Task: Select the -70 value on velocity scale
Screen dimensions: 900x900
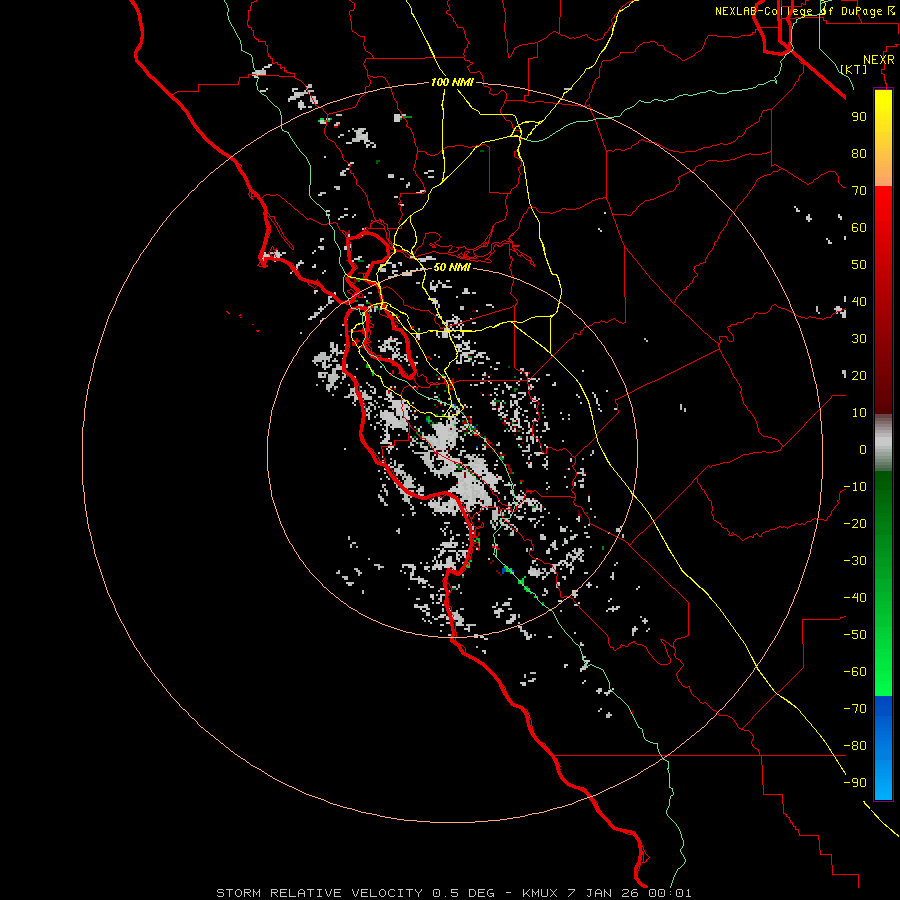Action: tap(855, 708)
